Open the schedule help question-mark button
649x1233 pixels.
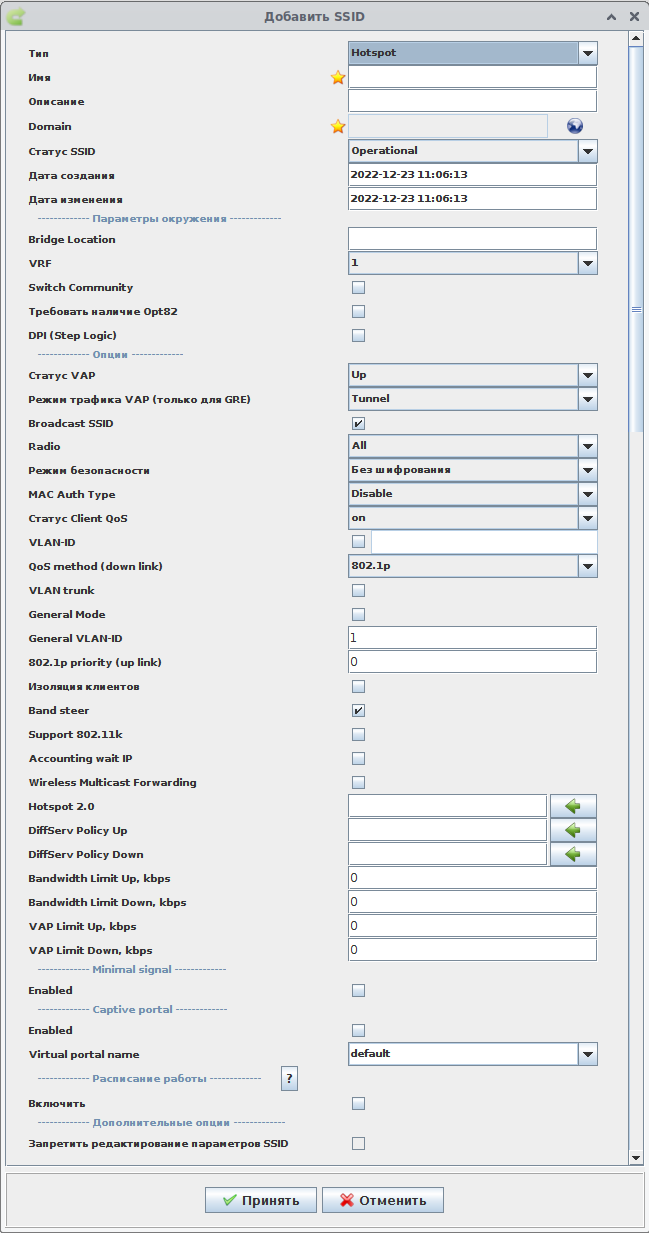(x=289, y=1078)
